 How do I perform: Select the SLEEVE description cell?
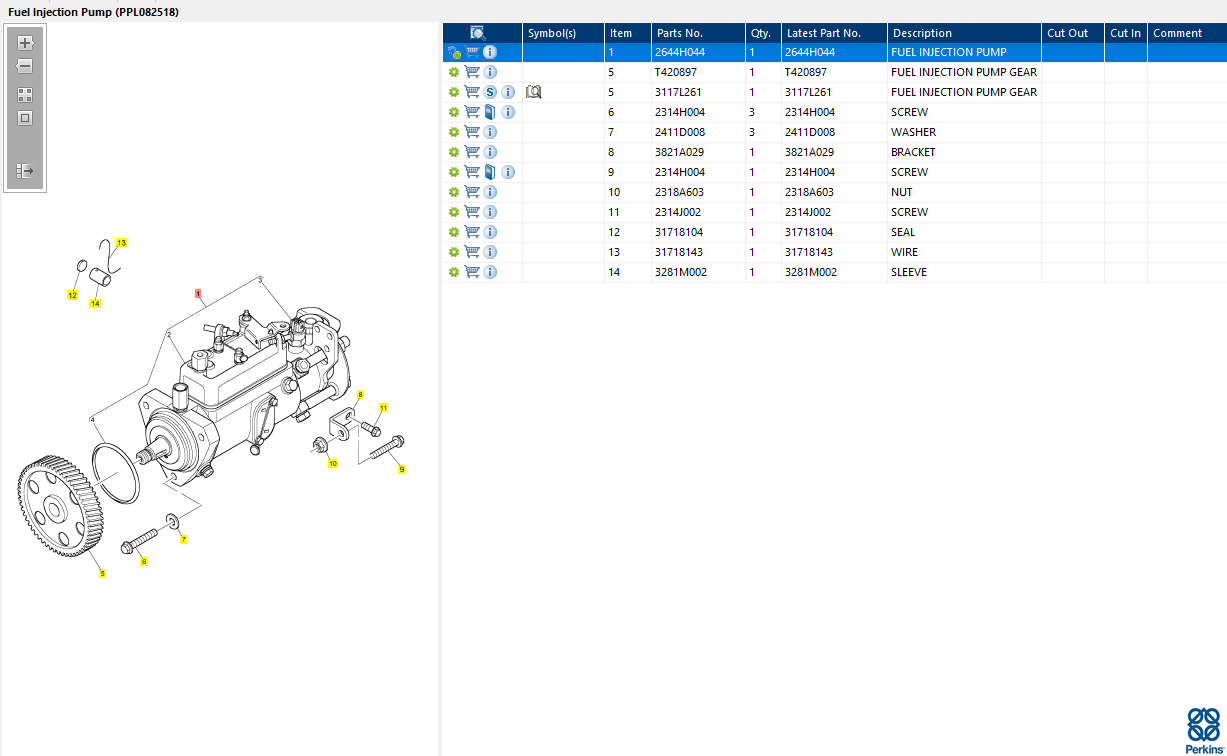965,272
